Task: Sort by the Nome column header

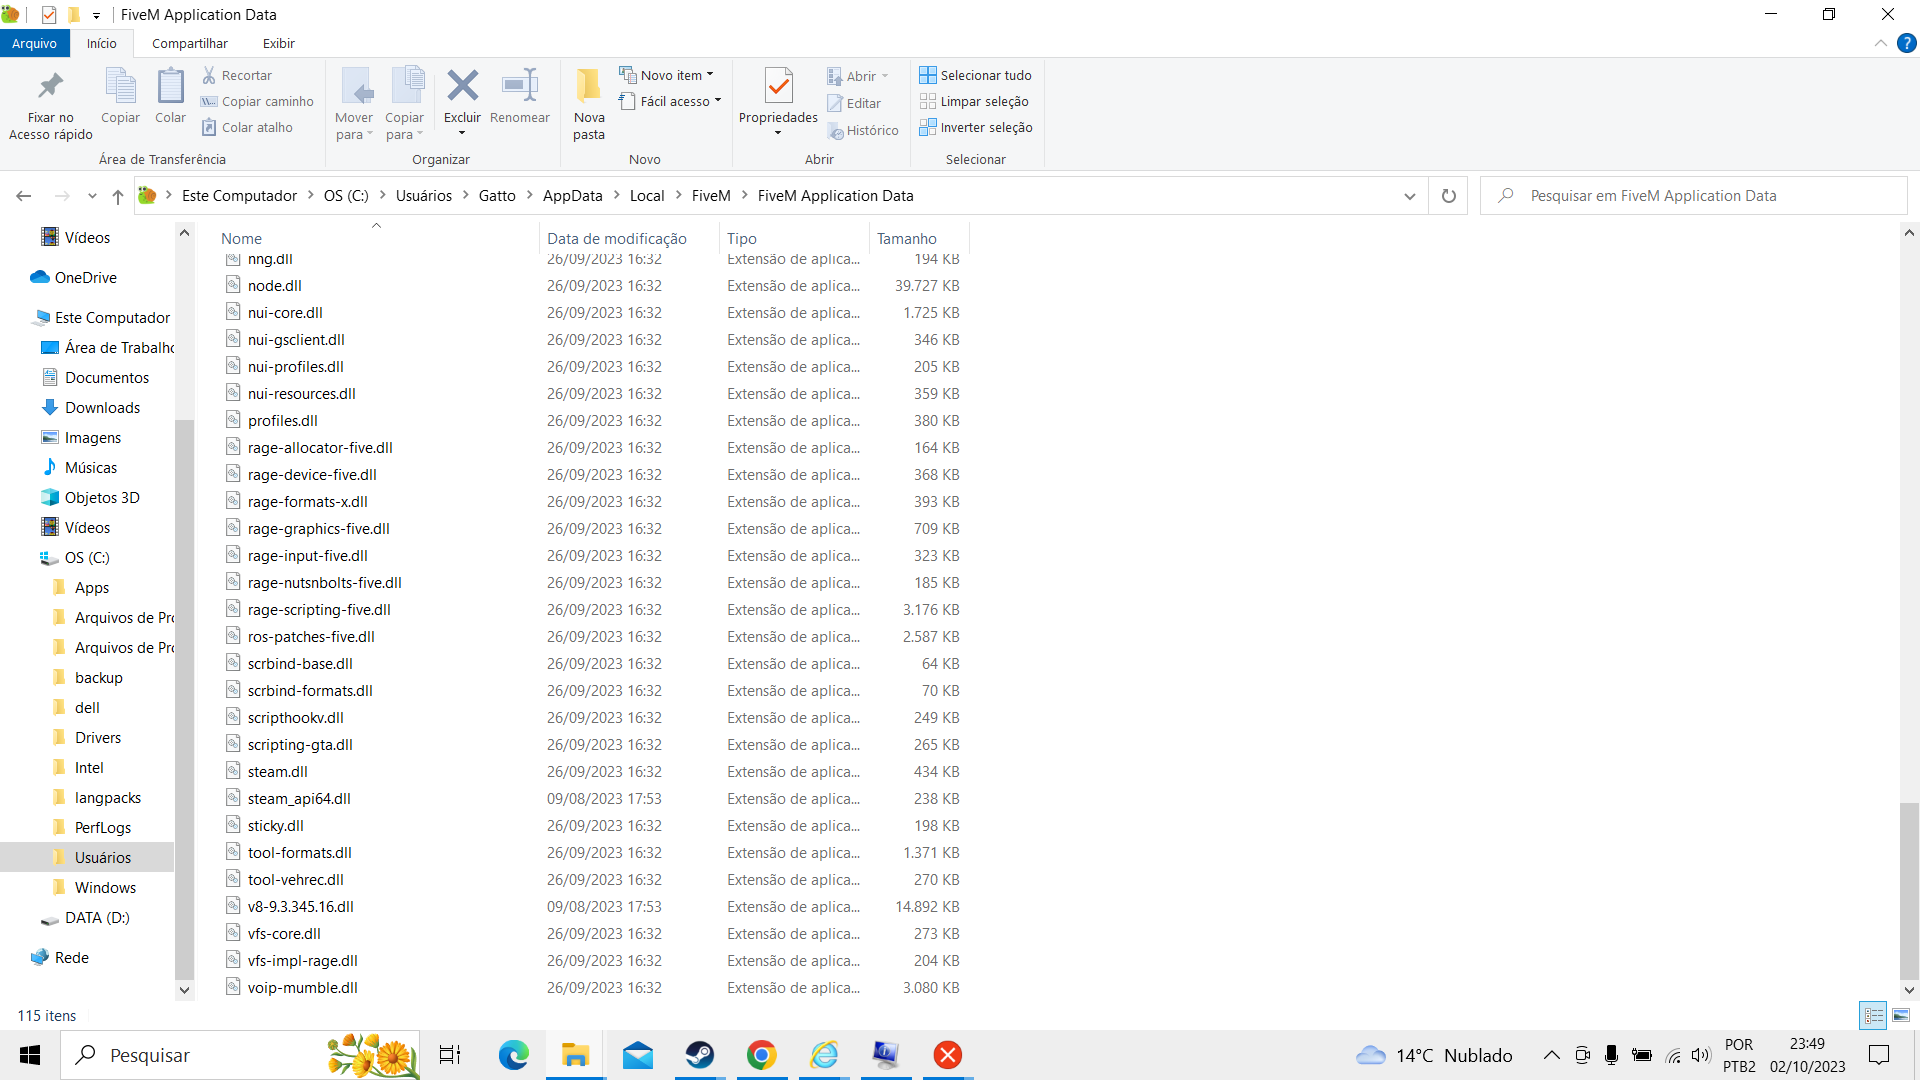Action: 378,238
